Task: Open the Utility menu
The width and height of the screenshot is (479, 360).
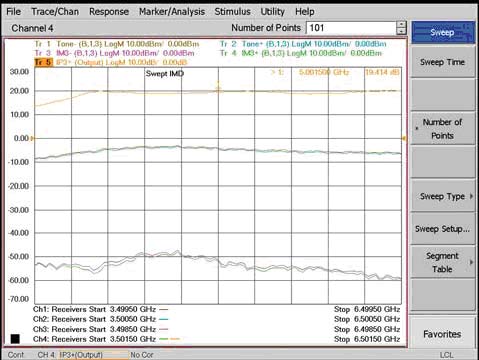Action: coord(272,12)
